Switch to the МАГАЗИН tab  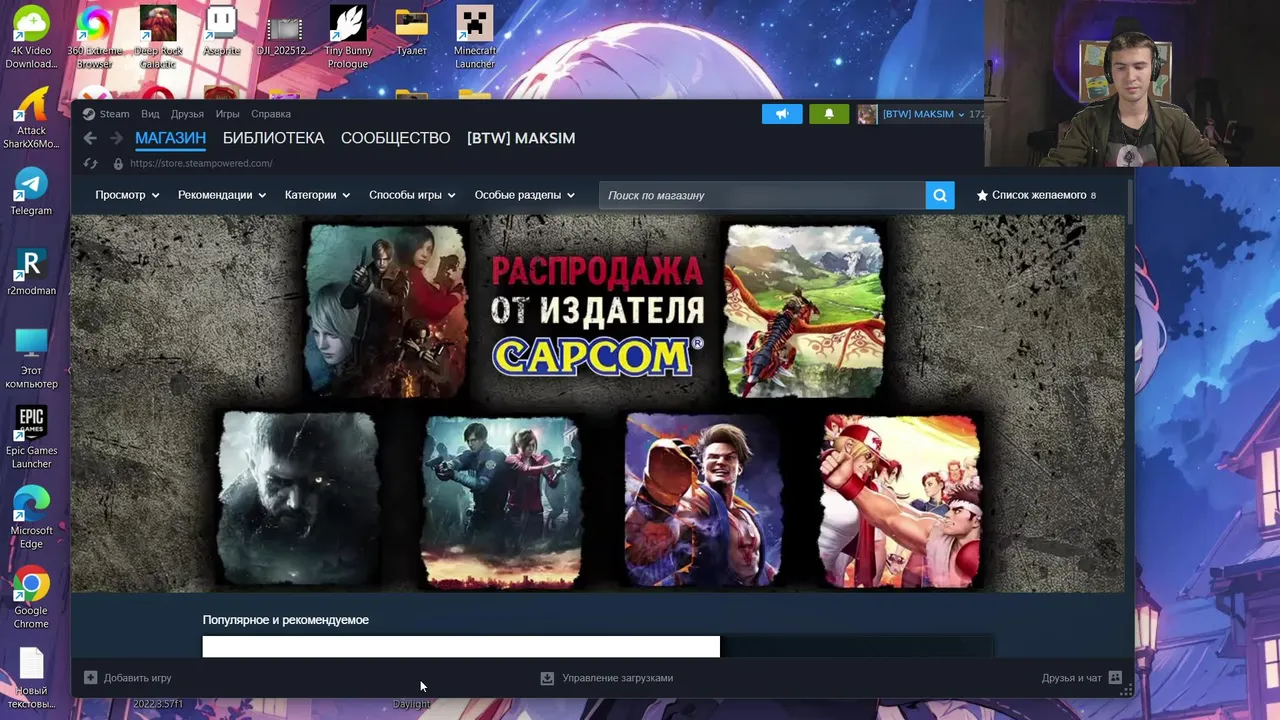point(170,138)
